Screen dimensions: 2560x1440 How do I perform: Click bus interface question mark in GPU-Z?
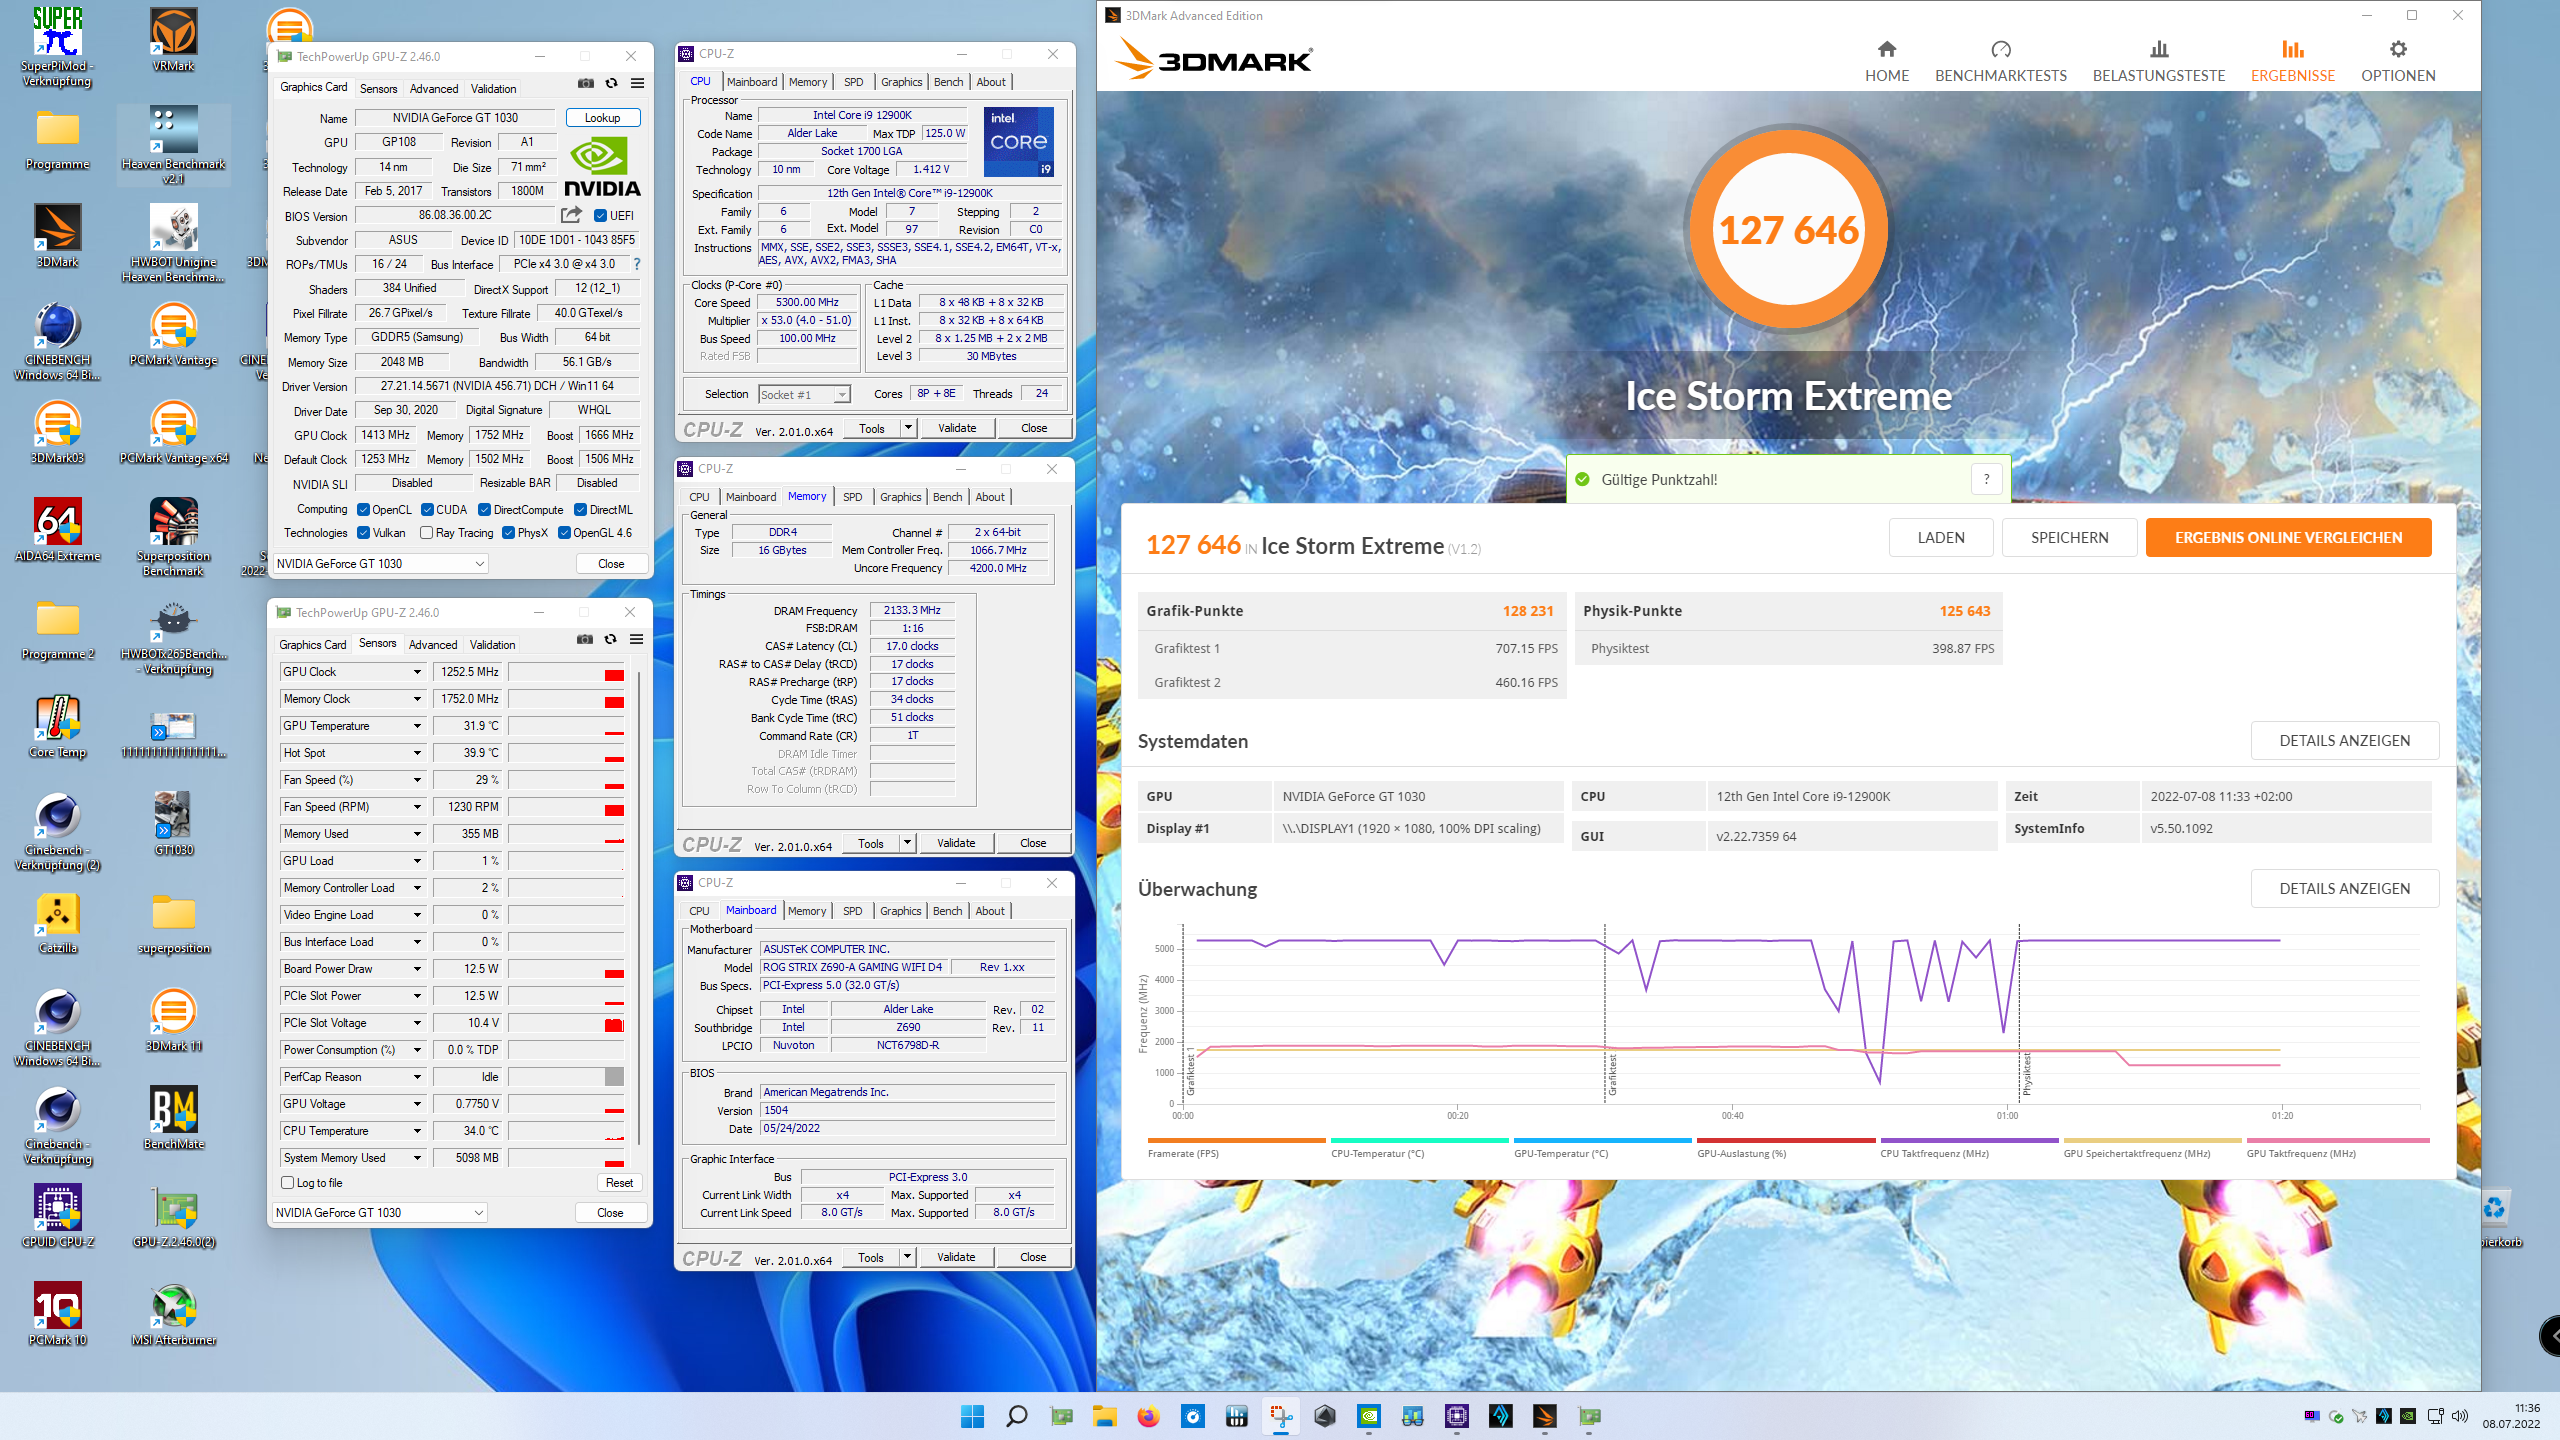pyautogui.click(x=636, y=264)
